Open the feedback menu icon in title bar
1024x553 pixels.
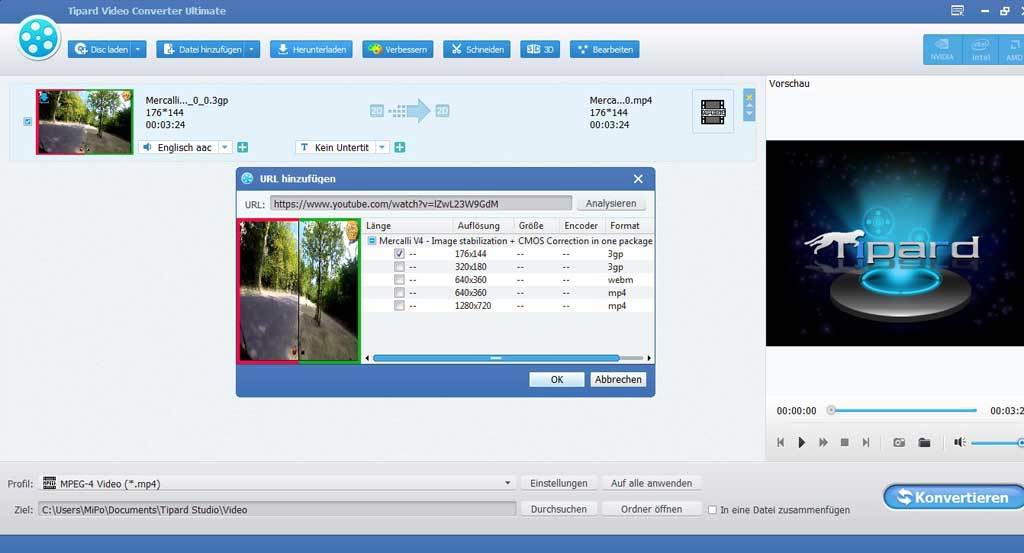[x=957, y=10]
